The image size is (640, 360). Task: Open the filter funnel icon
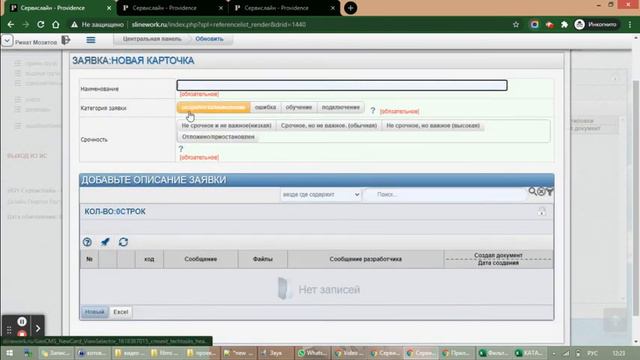[550, 191]
